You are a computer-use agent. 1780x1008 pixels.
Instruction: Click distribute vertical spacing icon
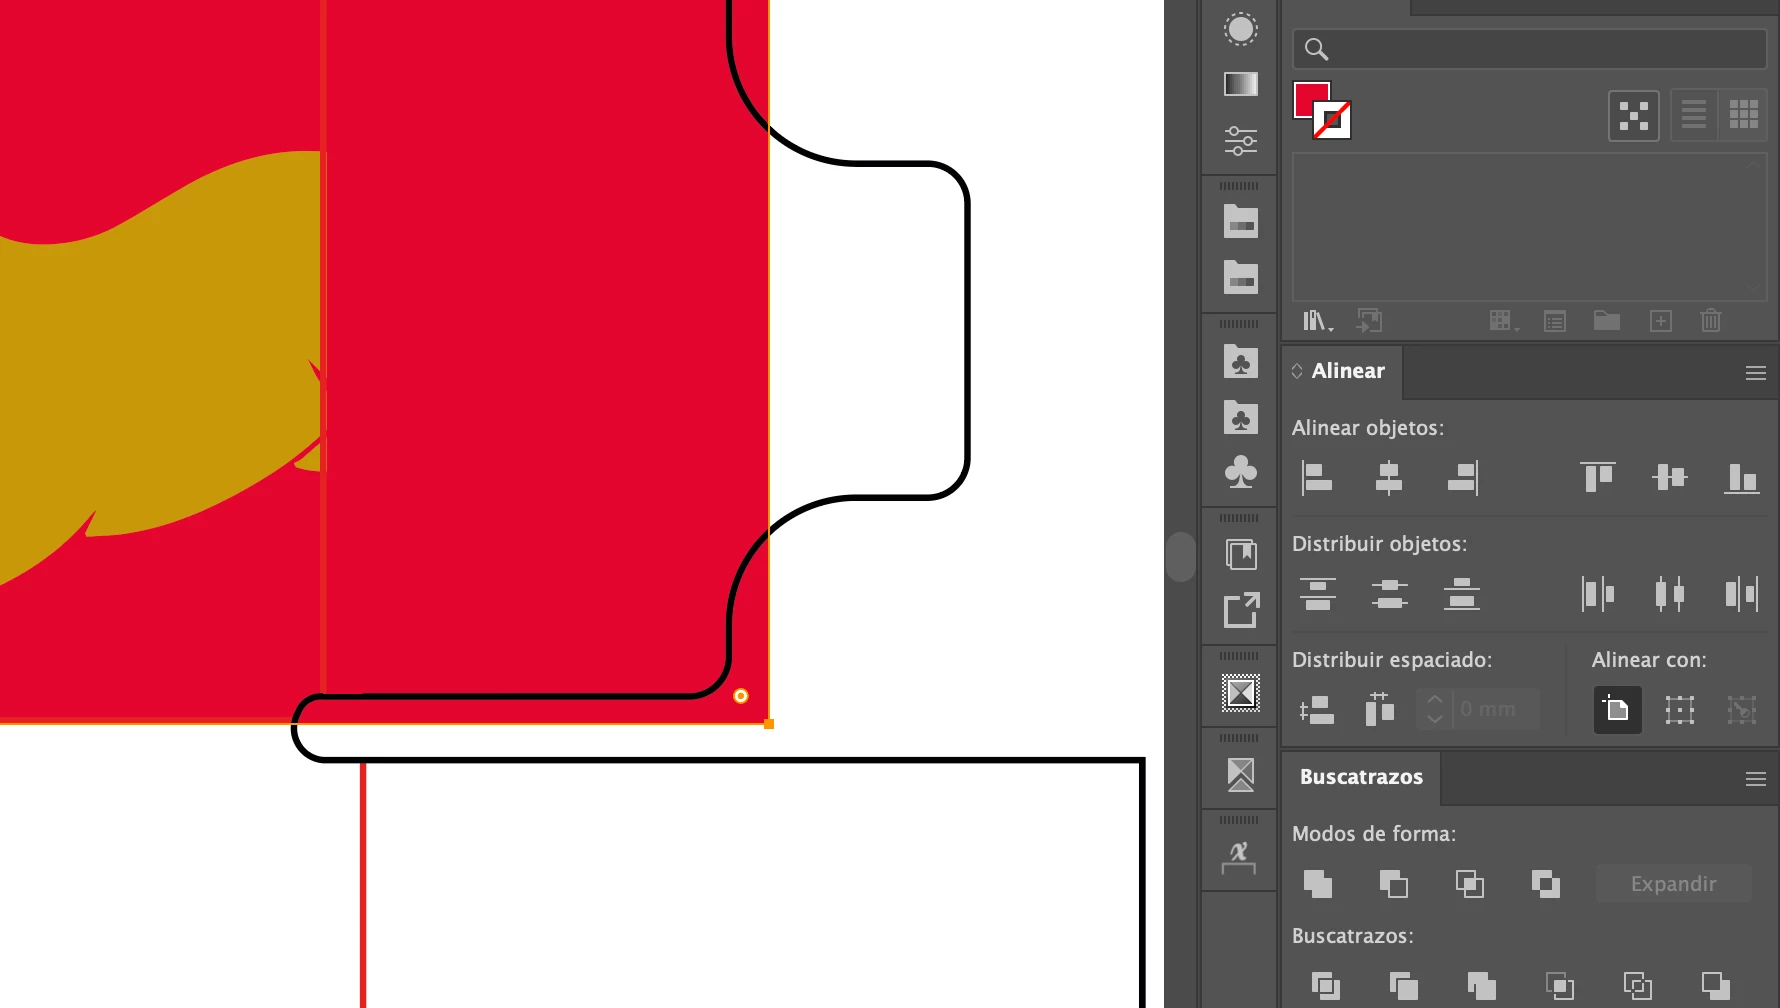coord(1317,710)
